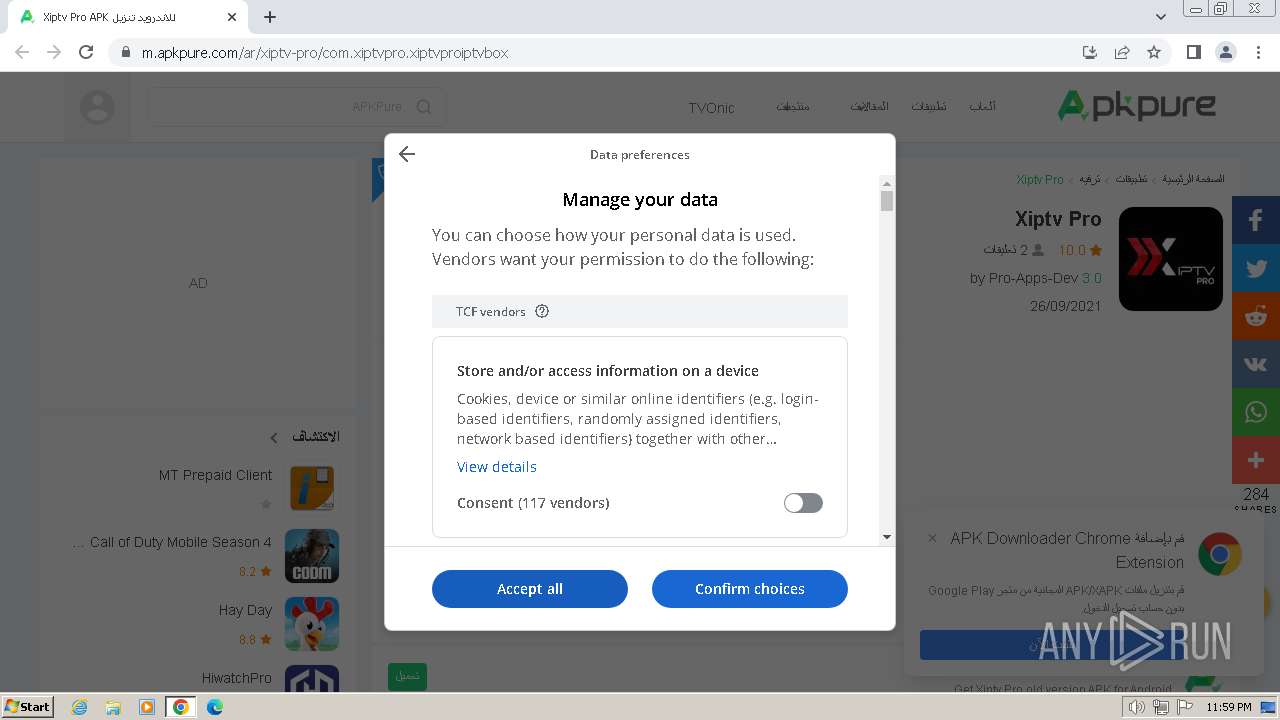The width and height of the screenshot is (1280, 720).
Task: Close the Xiptv Pro APK tab
Action: pyautogui.click(x=232, y=17)
